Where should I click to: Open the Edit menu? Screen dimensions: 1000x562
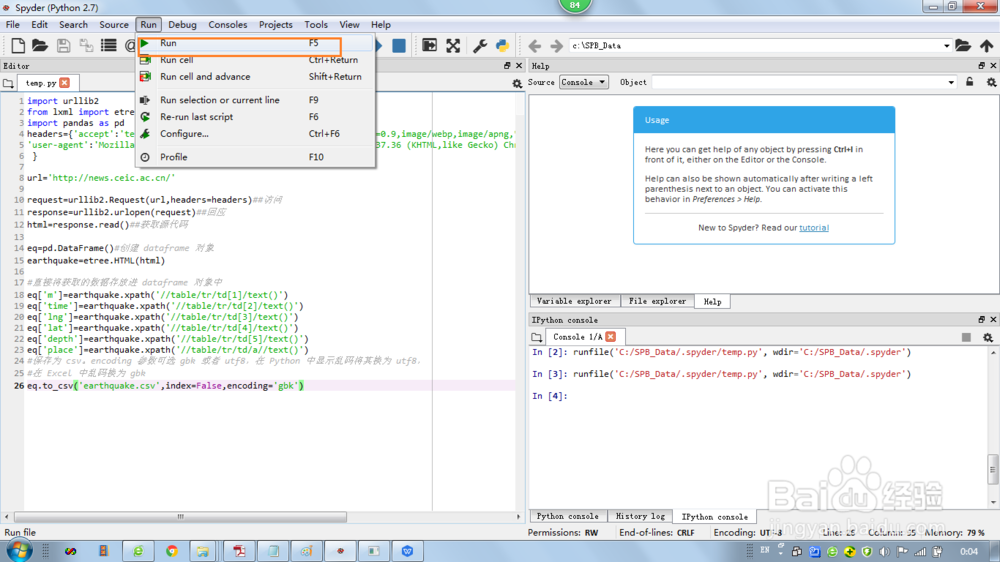[39, 24]
